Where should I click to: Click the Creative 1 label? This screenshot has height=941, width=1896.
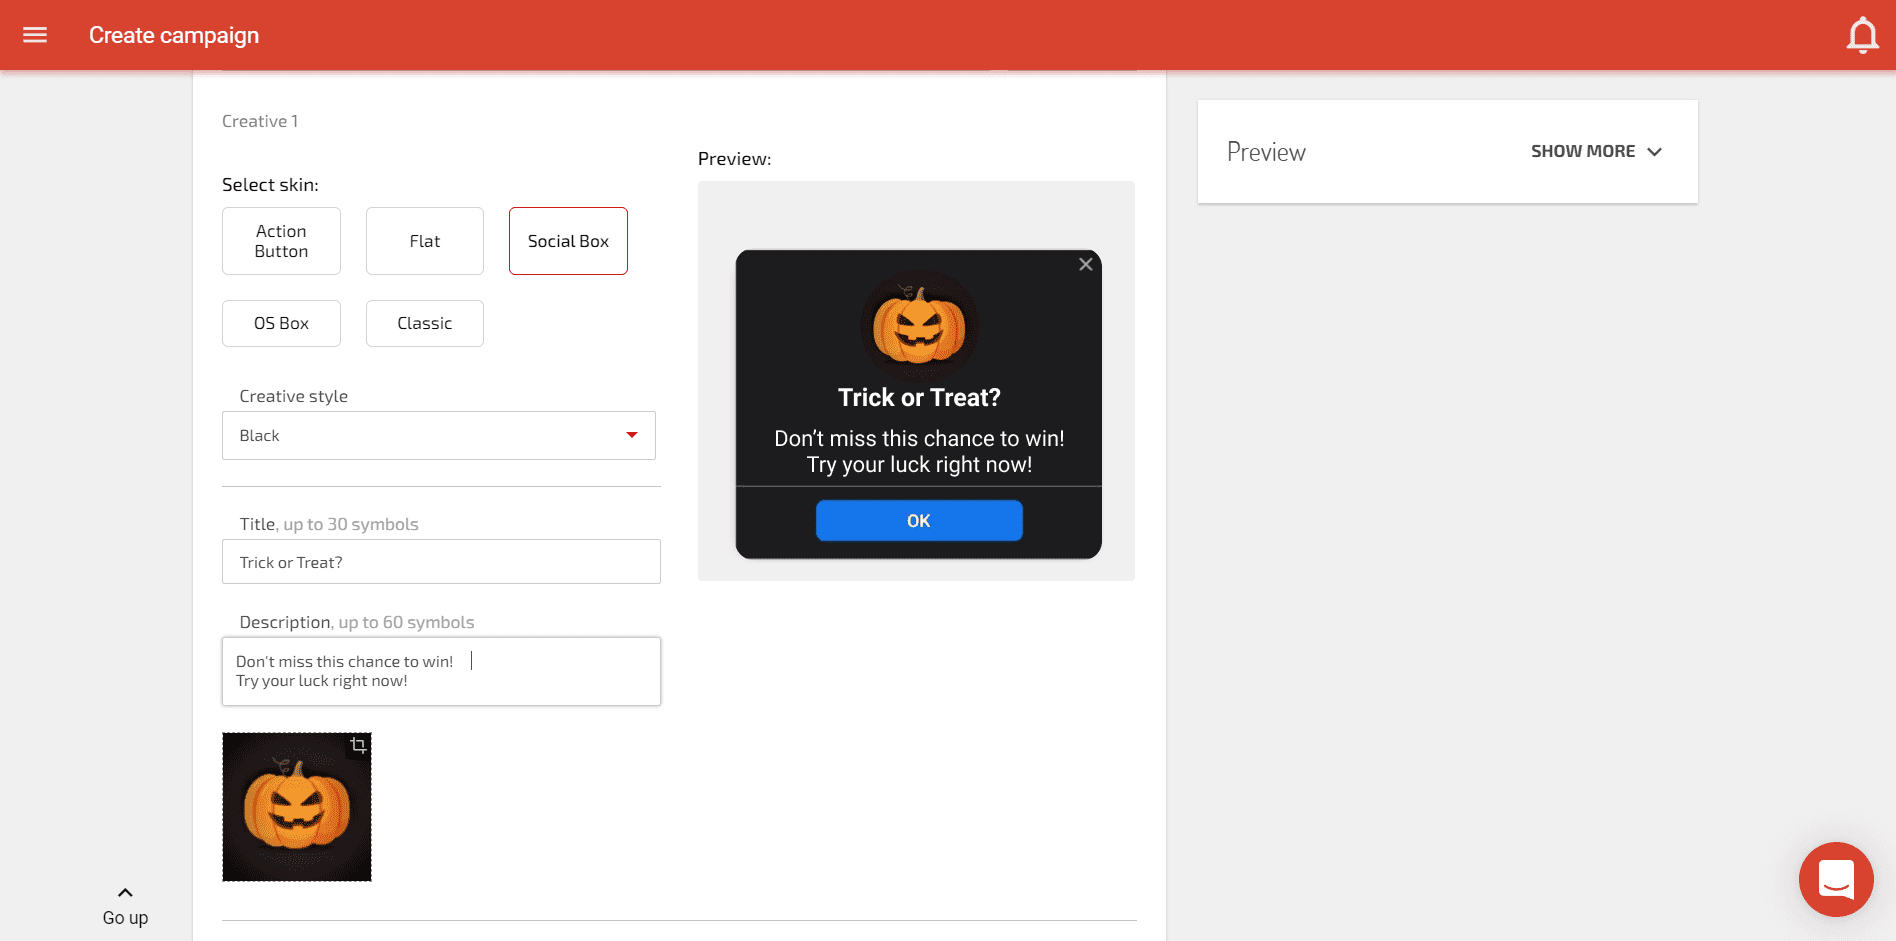pyautogui.click(x=260, y=121)
